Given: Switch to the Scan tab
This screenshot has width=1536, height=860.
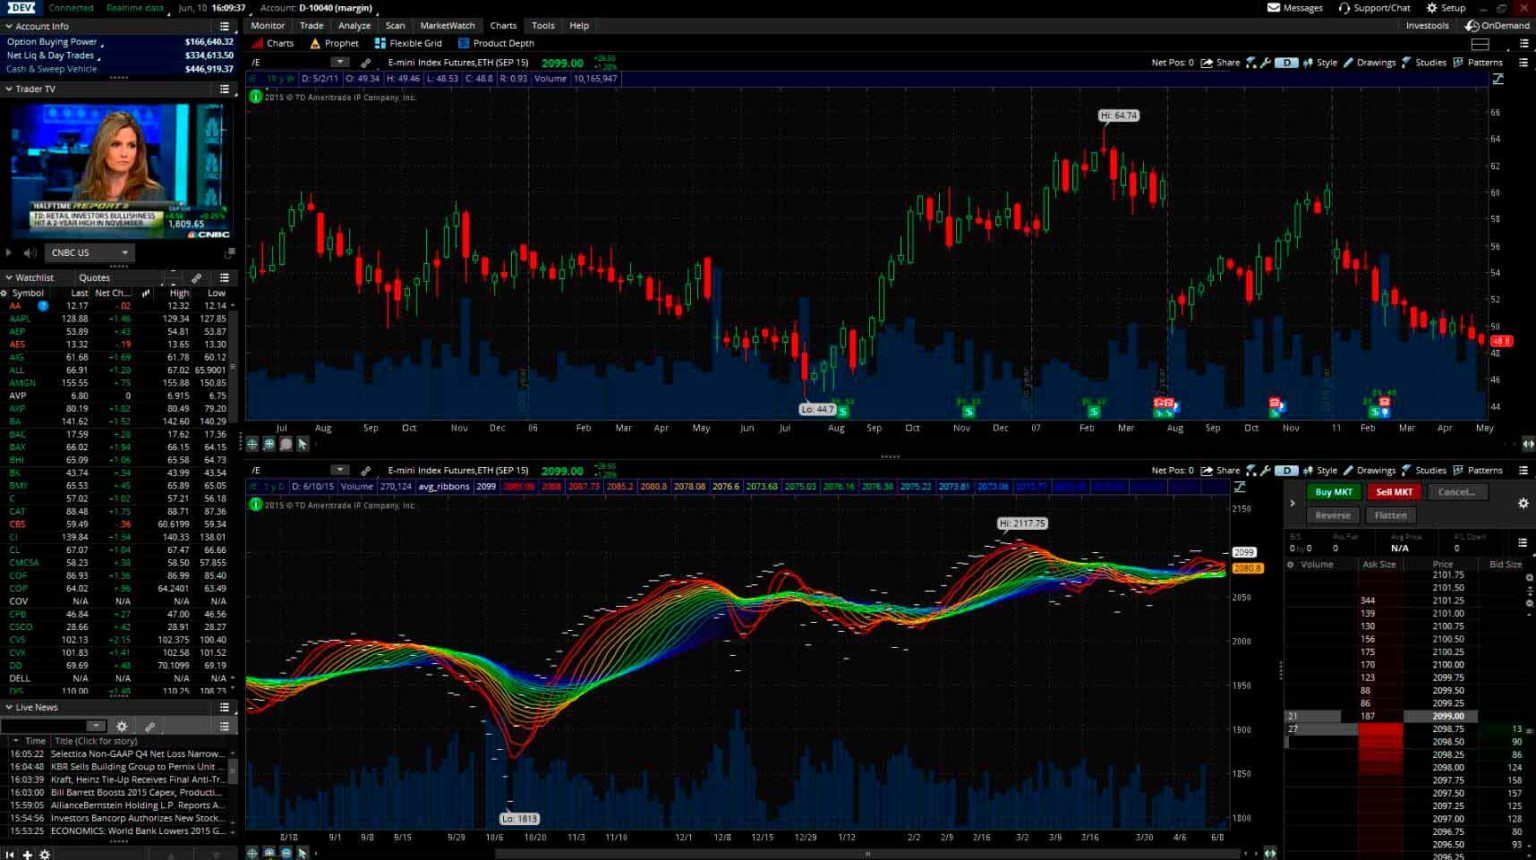Looking at the screenshot, I should click(x=395, y=26).
